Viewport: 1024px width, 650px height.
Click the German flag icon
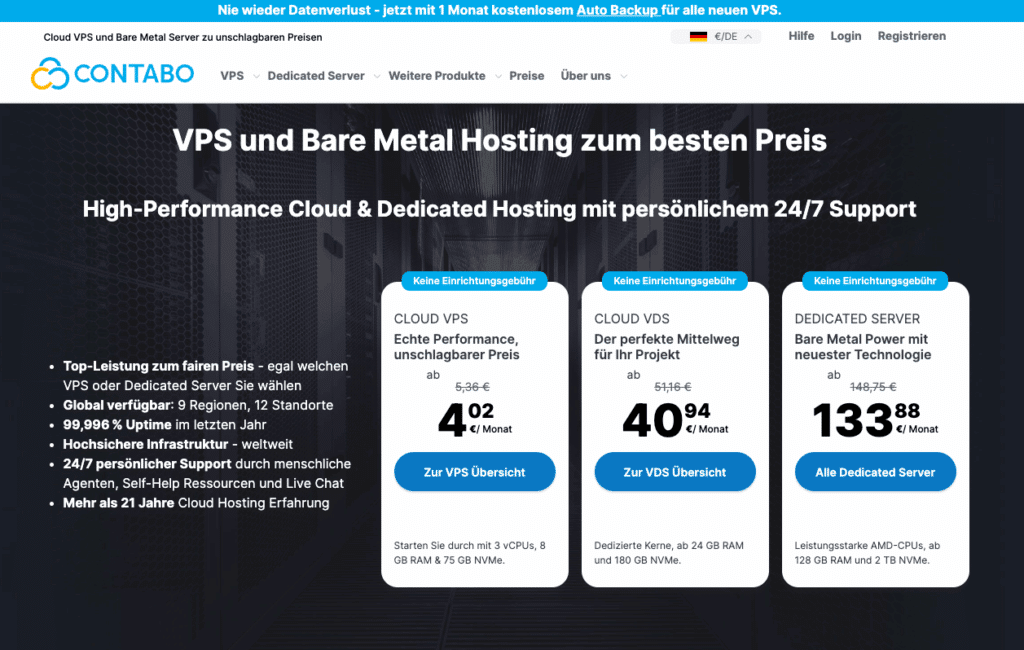click(x=698, y=37)
